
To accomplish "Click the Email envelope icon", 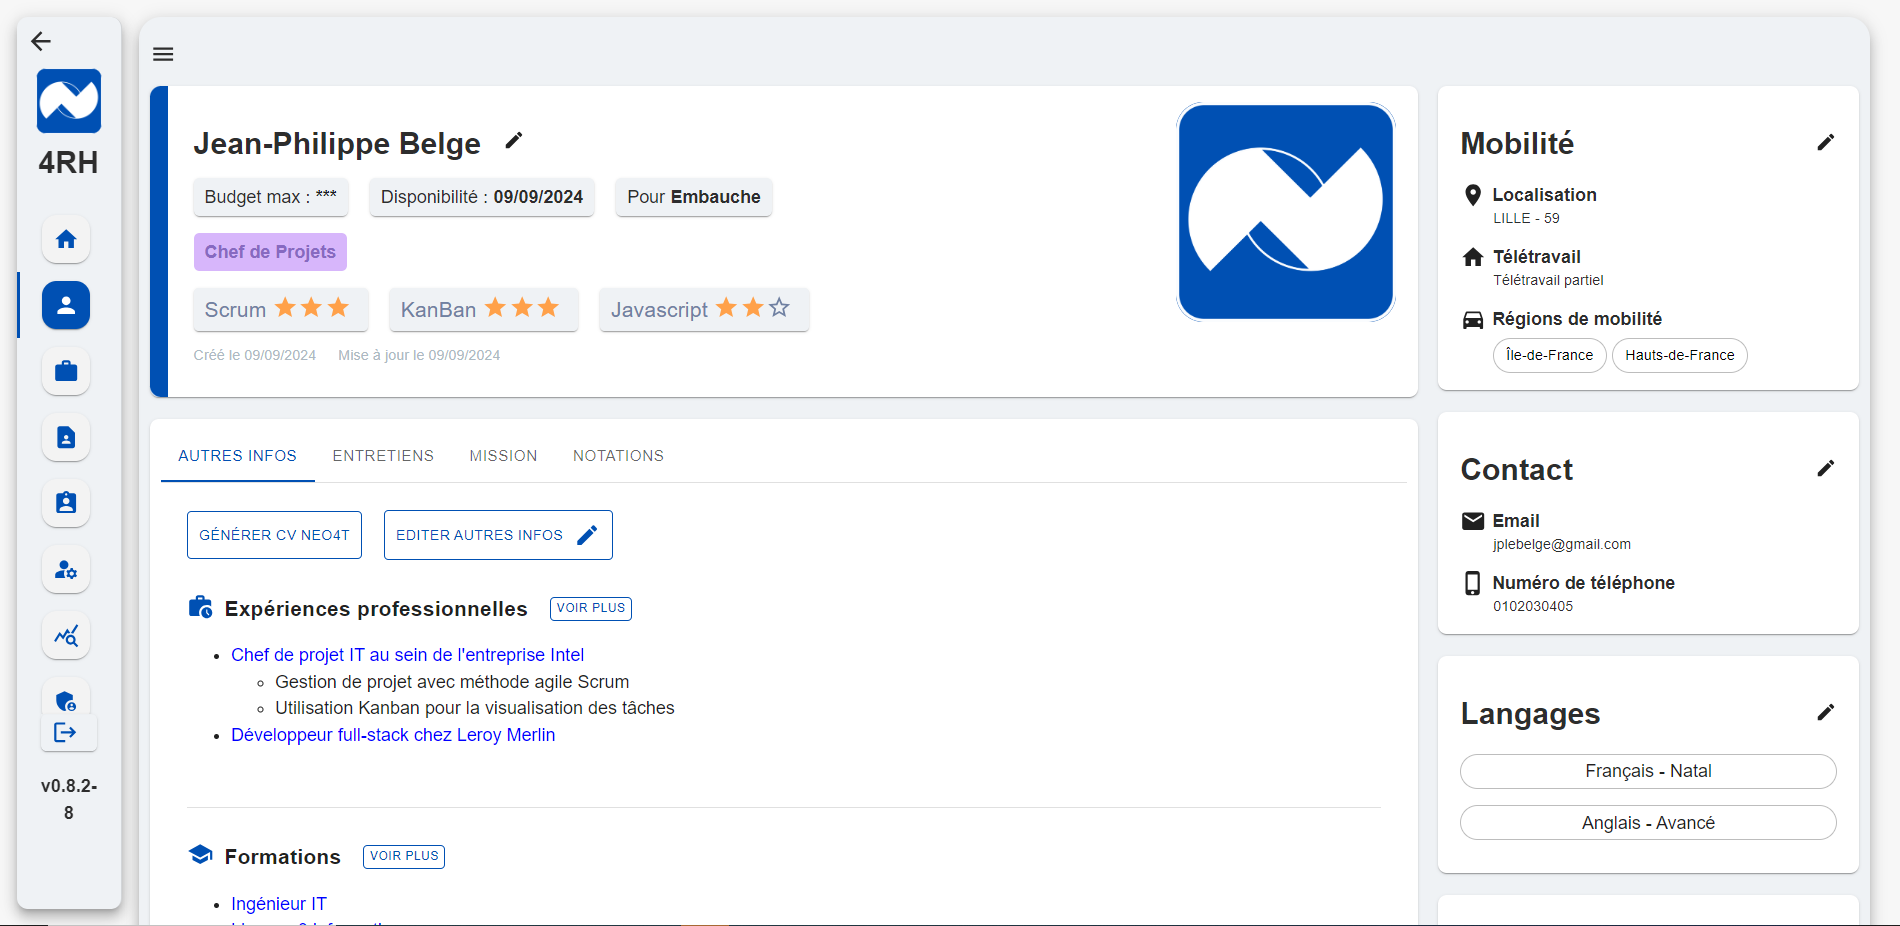I will 1472,521.
